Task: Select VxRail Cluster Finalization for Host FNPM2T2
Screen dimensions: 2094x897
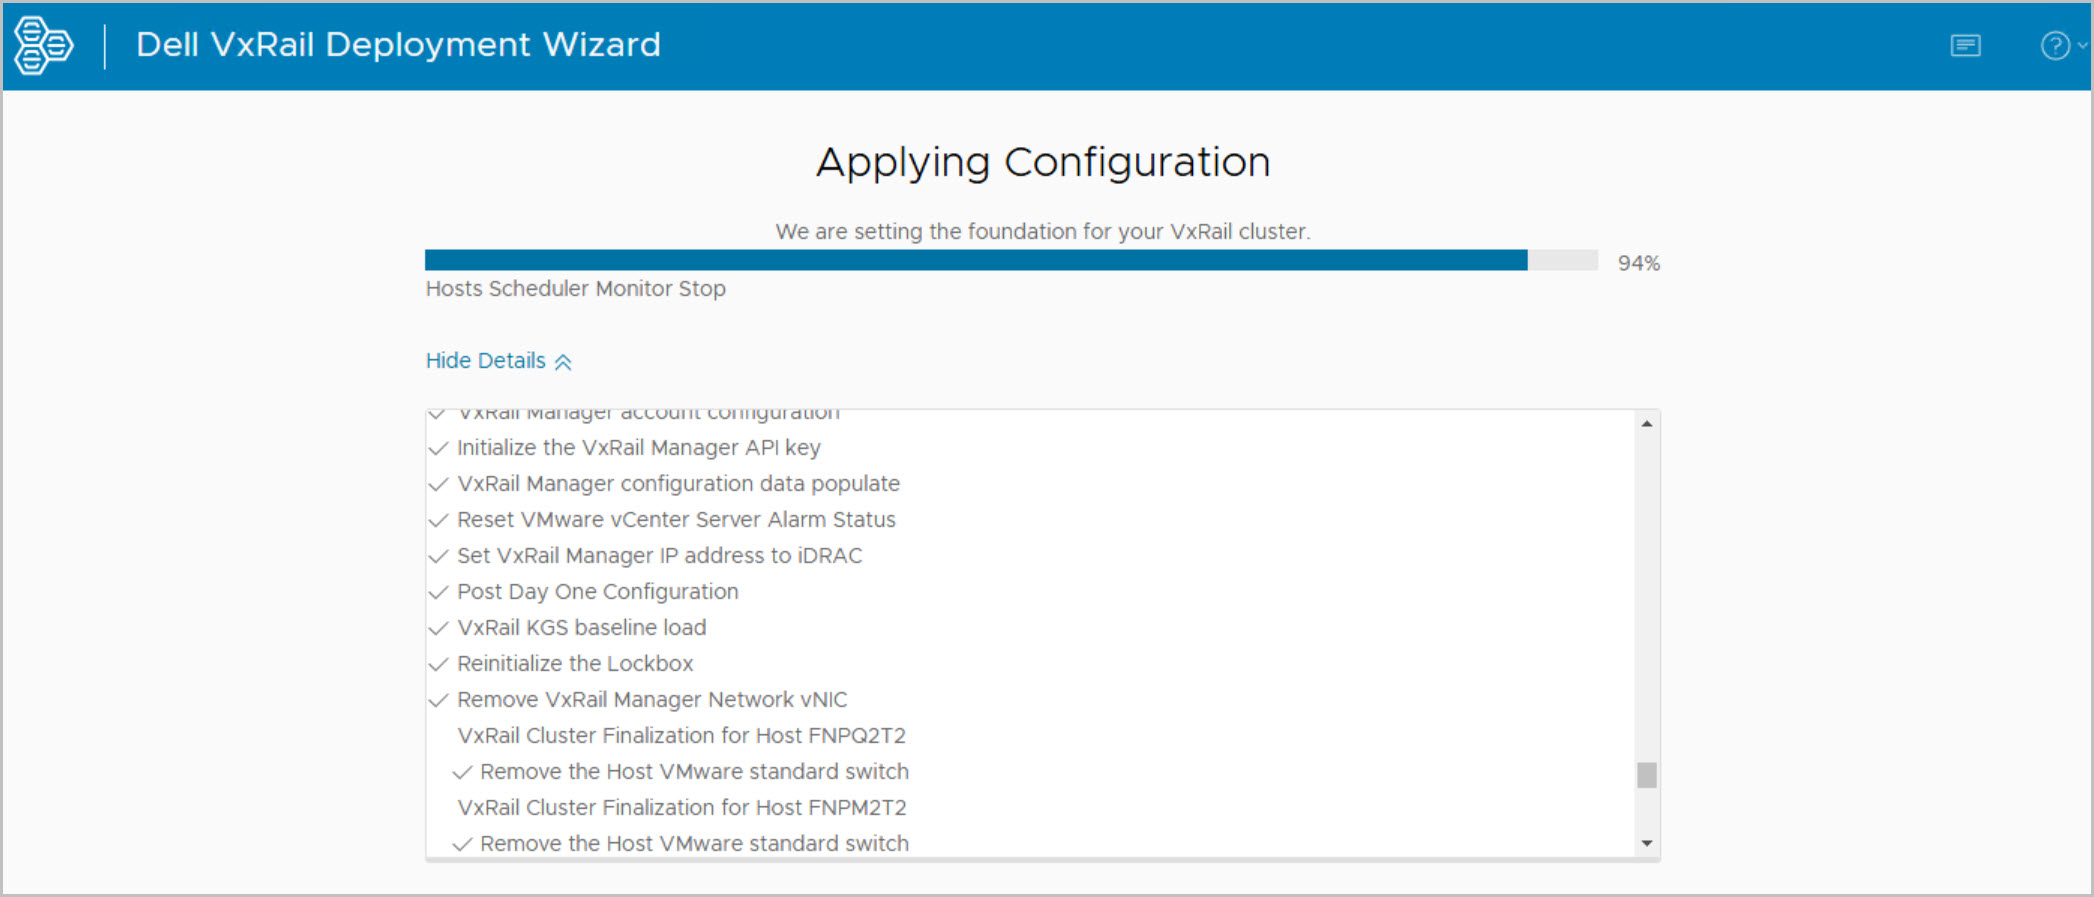Action: point(681,808)
